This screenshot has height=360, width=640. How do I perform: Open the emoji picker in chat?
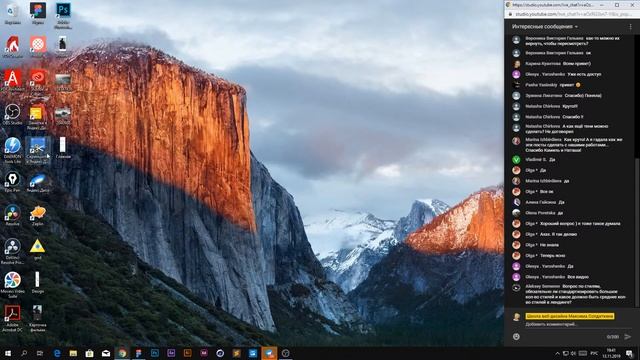516,337
